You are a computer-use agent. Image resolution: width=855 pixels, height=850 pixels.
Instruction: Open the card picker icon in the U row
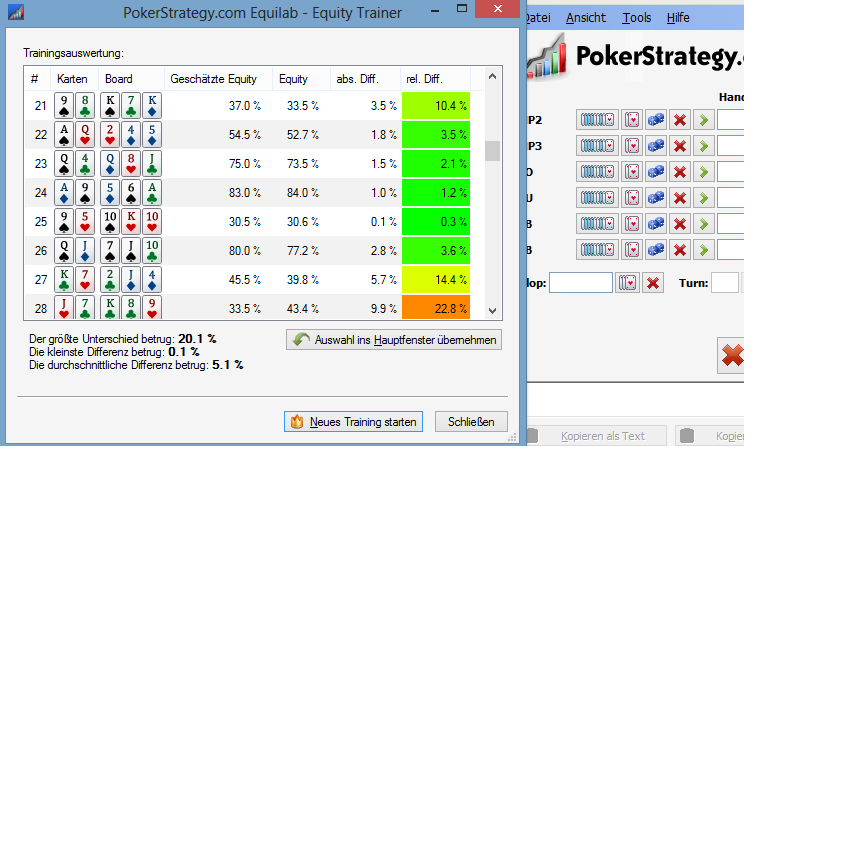click(632, 197)
